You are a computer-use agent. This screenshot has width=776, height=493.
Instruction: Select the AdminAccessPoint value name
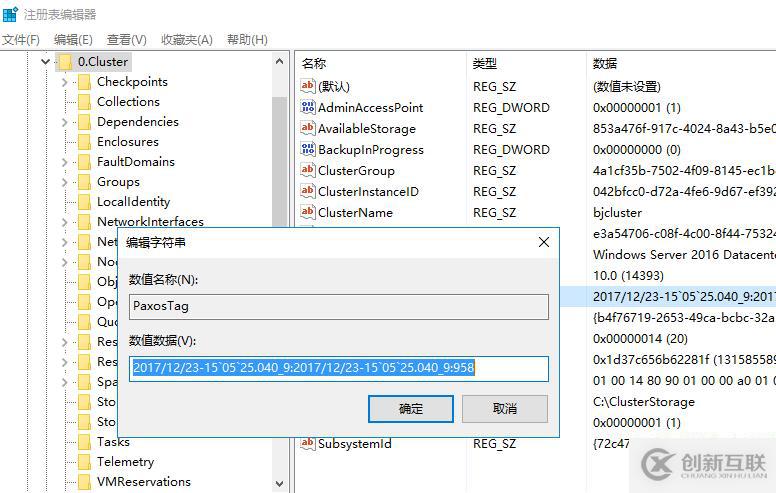click(370, 107)
